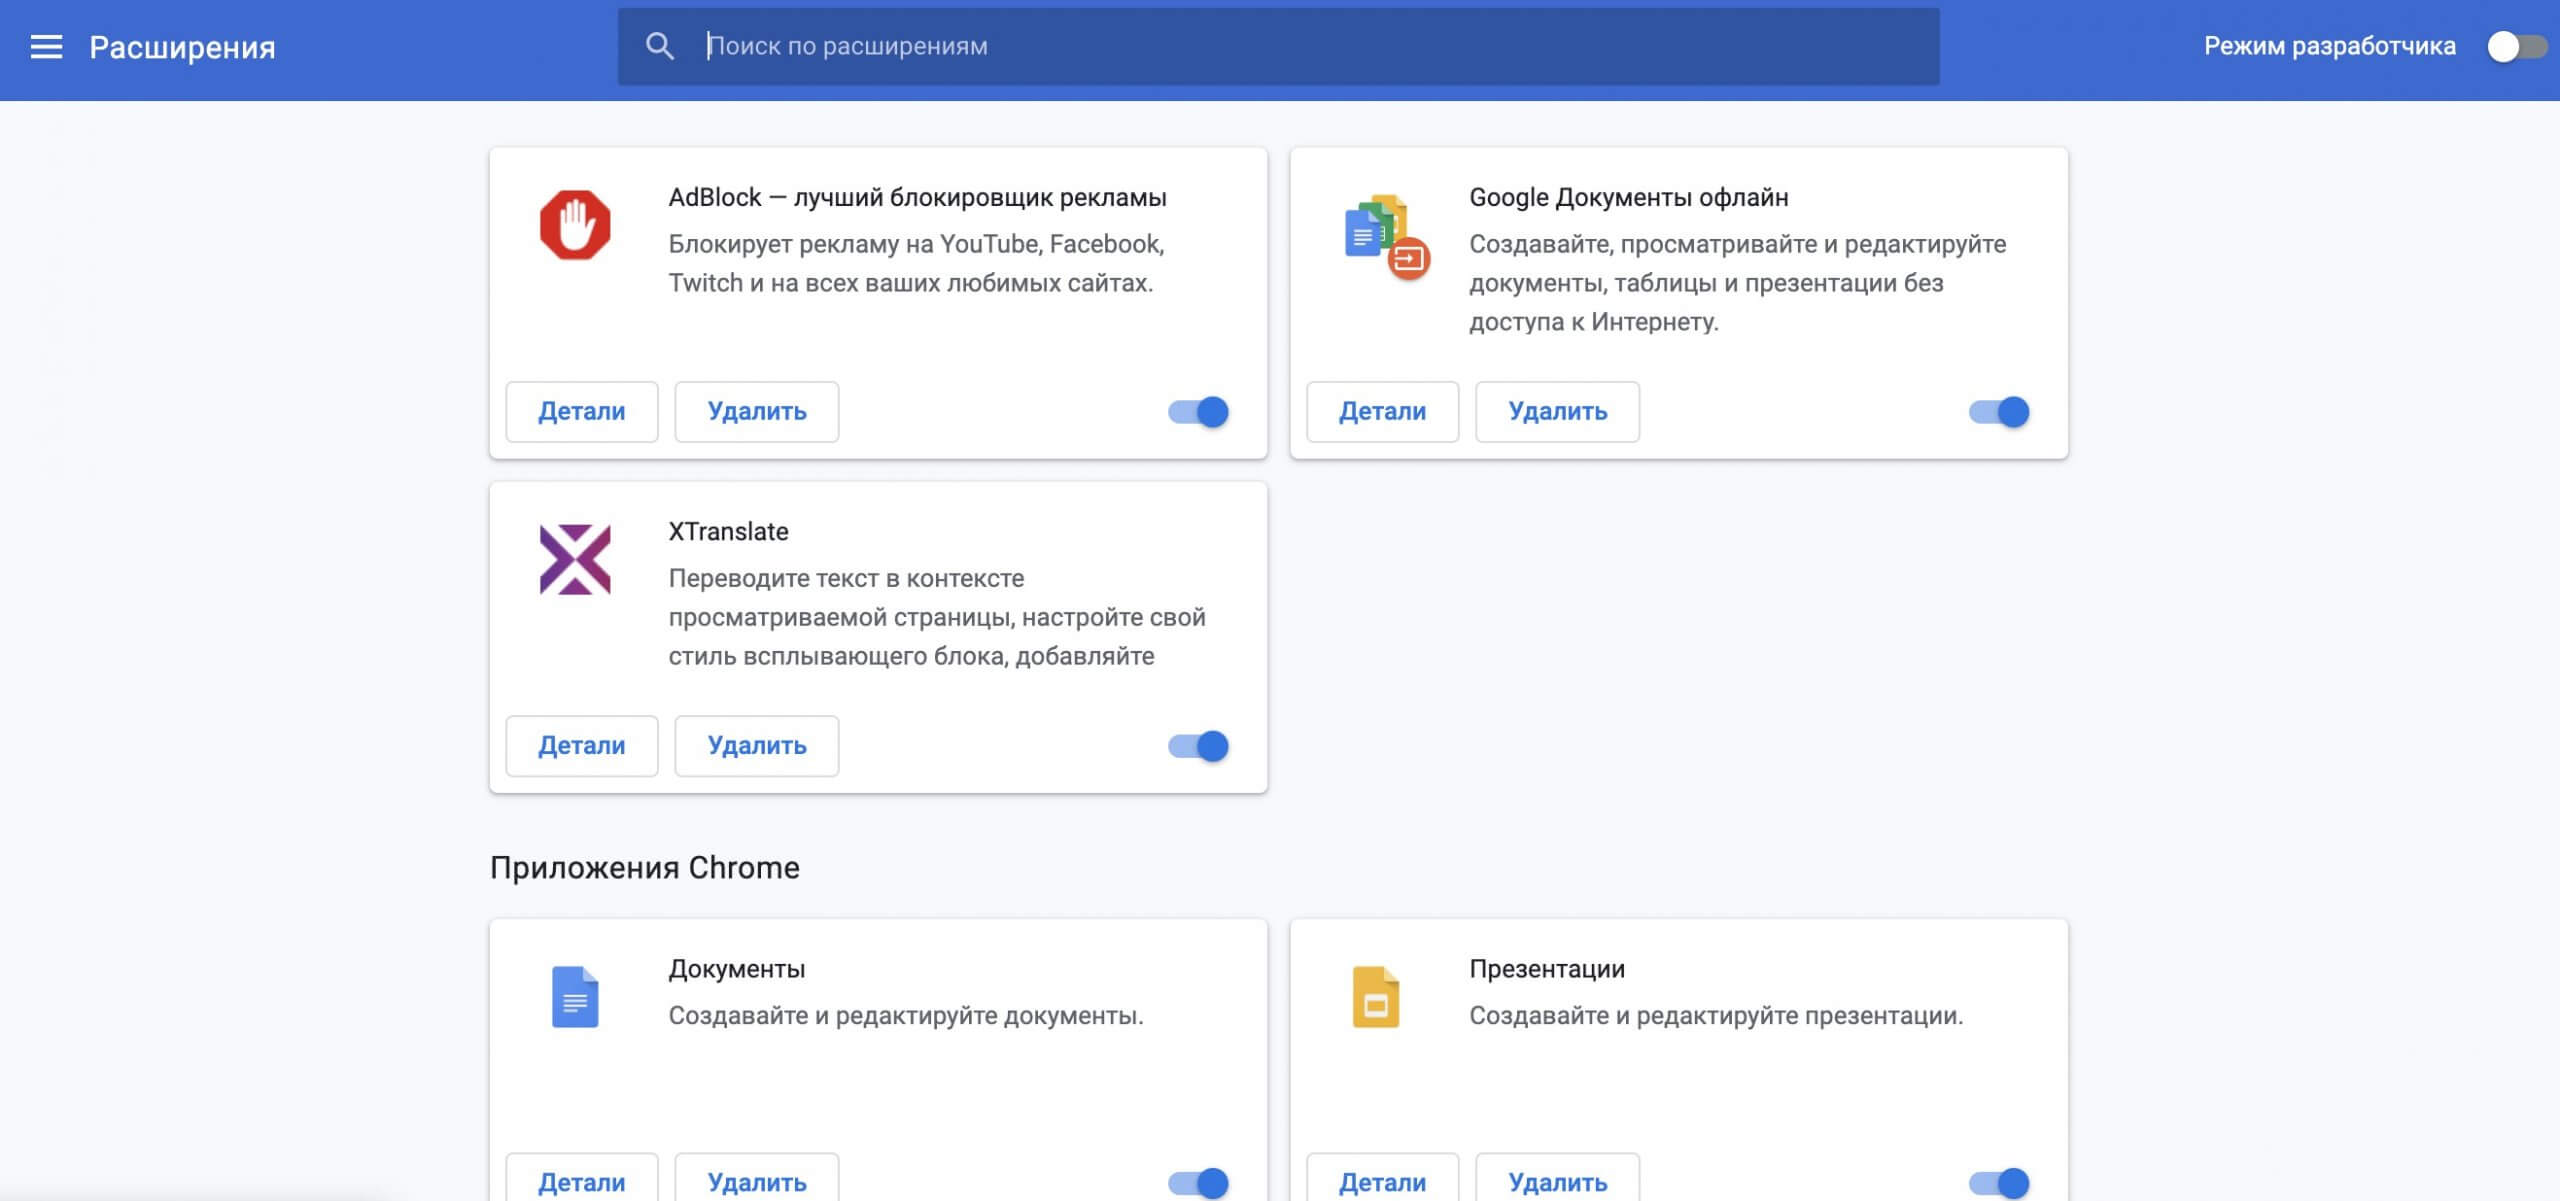Screen dimensions: 2560x1201
Task: Click the Google Docs Offline icon
Action: tap(1386, 237)
